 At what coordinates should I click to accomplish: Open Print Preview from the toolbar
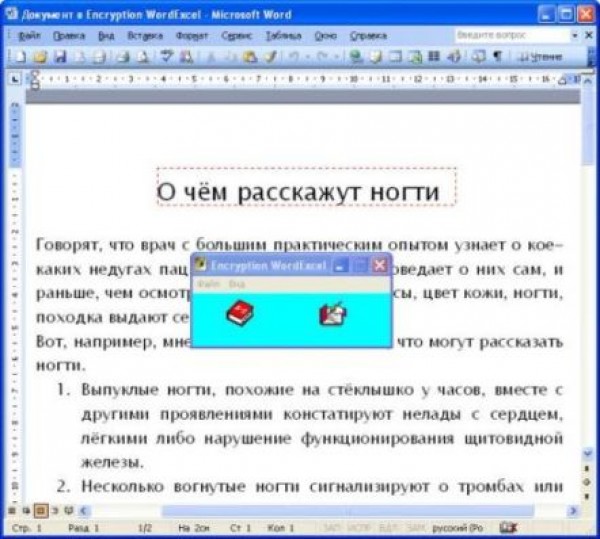coord(142,57)
